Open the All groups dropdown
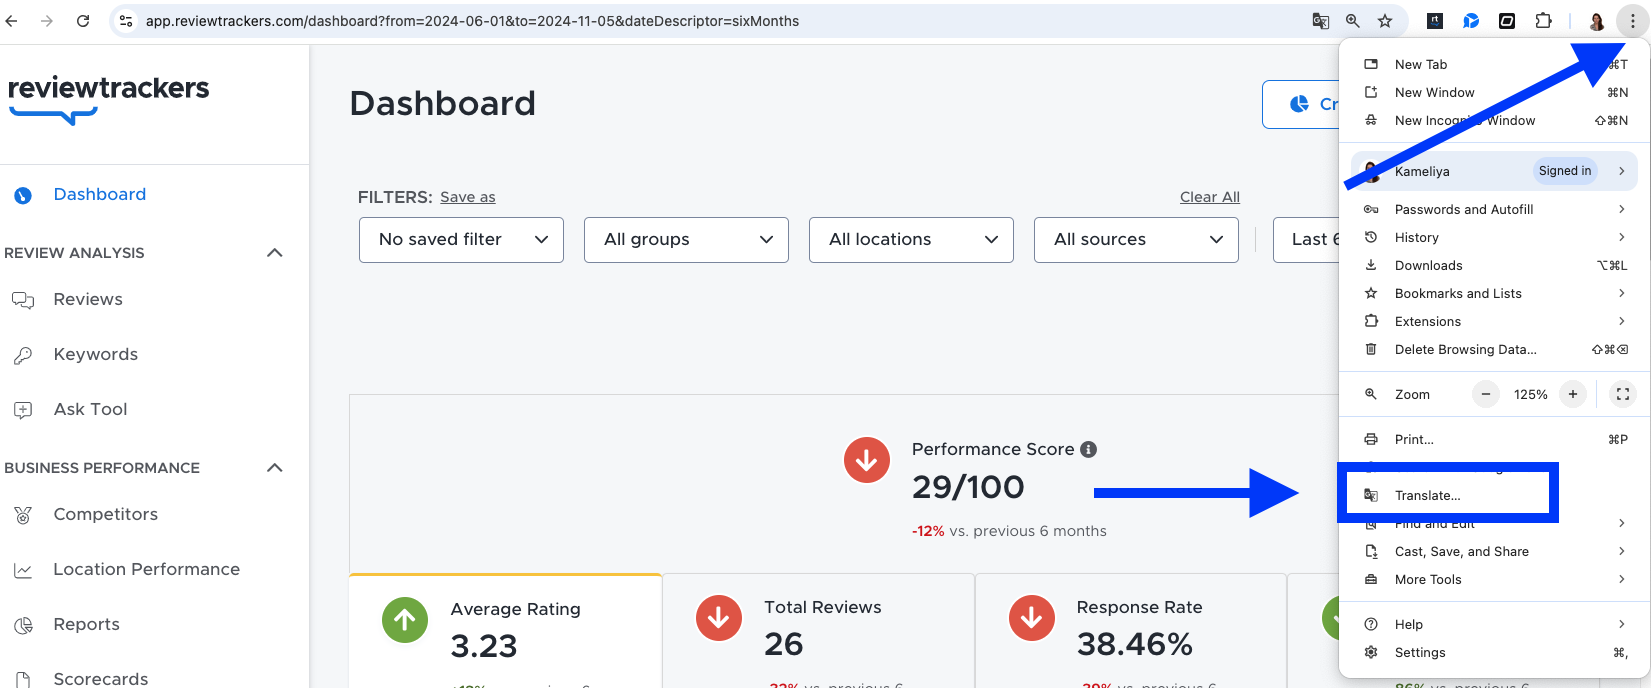The image size is (1651, 688). [686, 240]
